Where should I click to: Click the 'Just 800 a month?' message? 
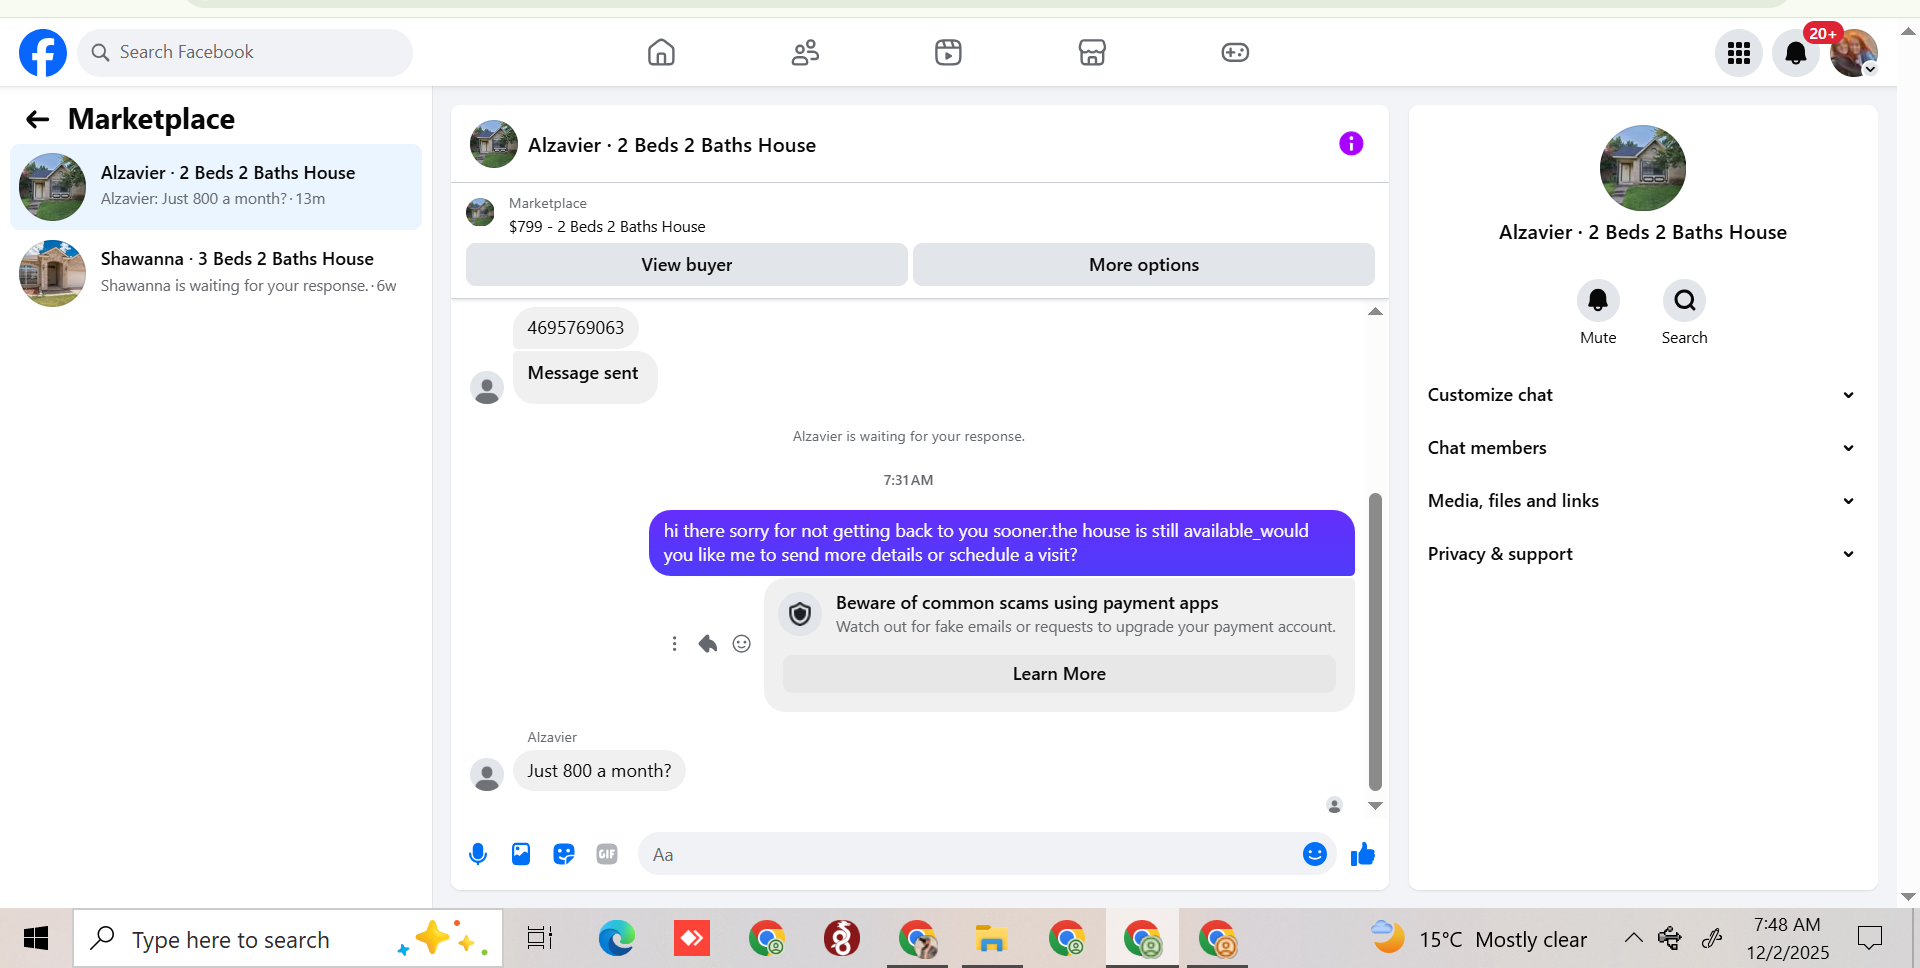[x=599, y=771]
